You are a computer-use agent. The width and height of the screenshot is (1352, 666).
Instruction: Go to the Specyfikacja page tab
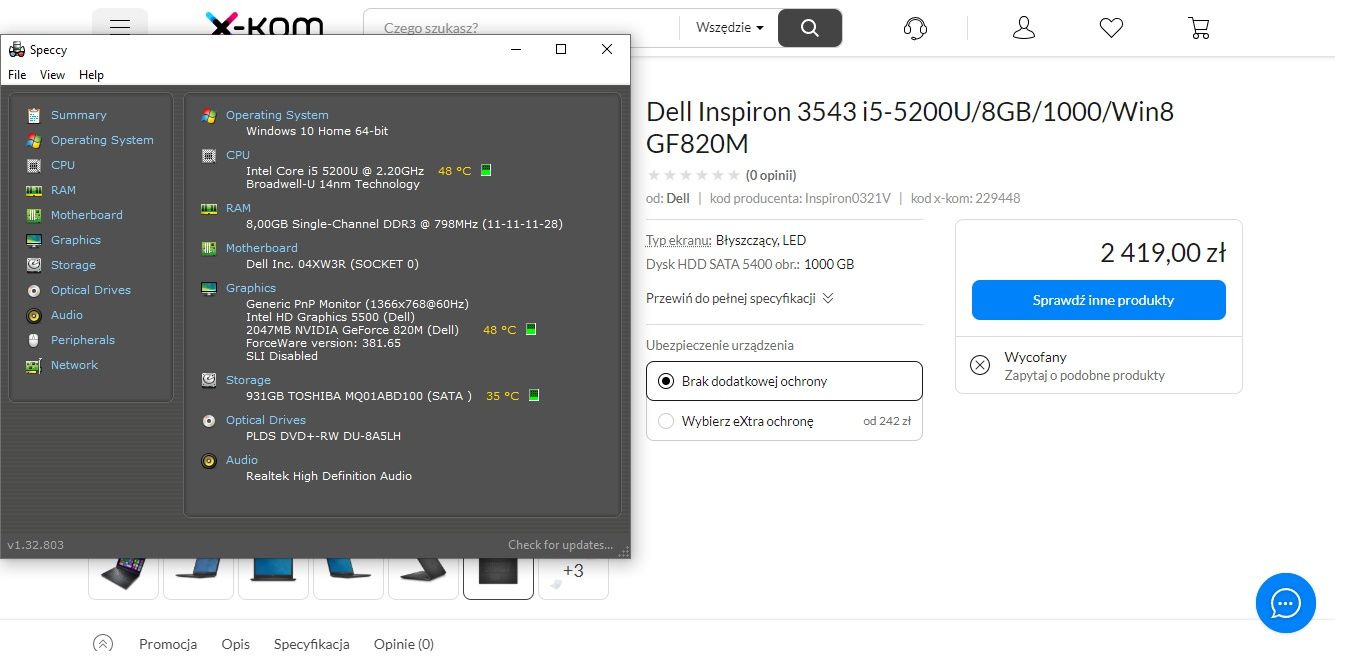(312, 644)
